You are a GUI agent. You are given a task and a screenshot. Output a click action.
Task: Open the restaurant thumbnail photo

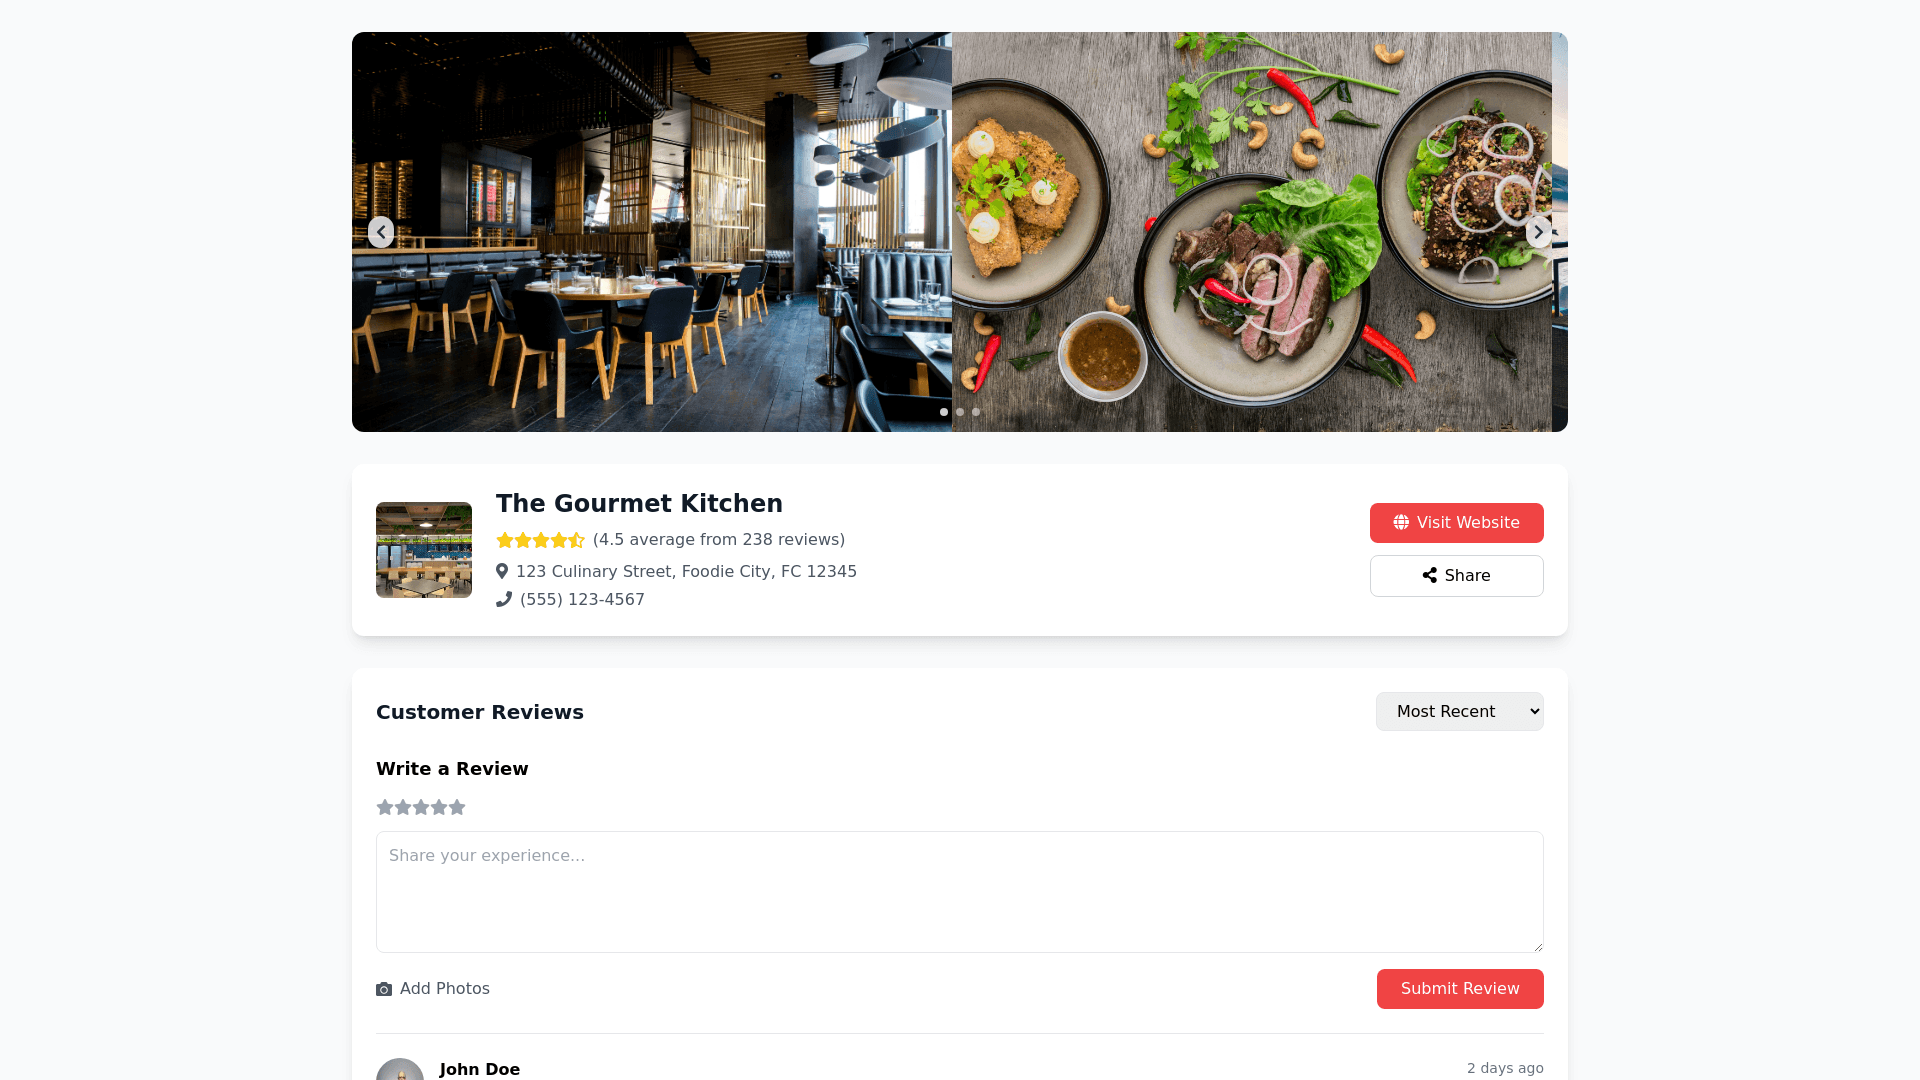(424, 550)
